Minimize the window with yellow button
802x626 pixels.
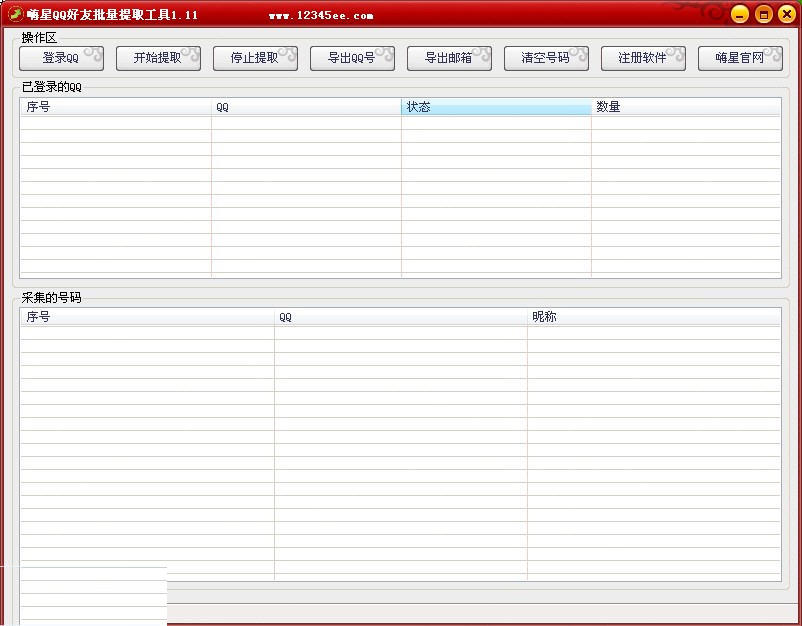click(740, 14)
